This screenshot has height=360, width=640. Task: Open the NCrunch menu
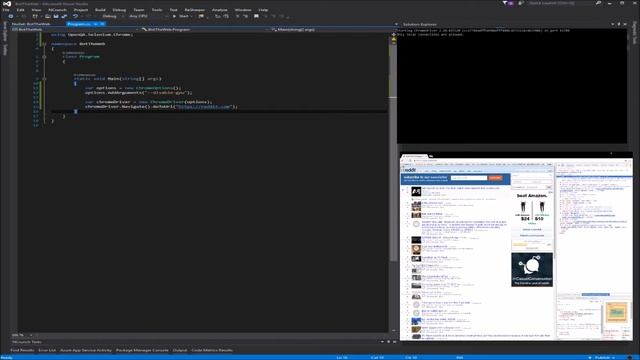[x=57, y=10]
